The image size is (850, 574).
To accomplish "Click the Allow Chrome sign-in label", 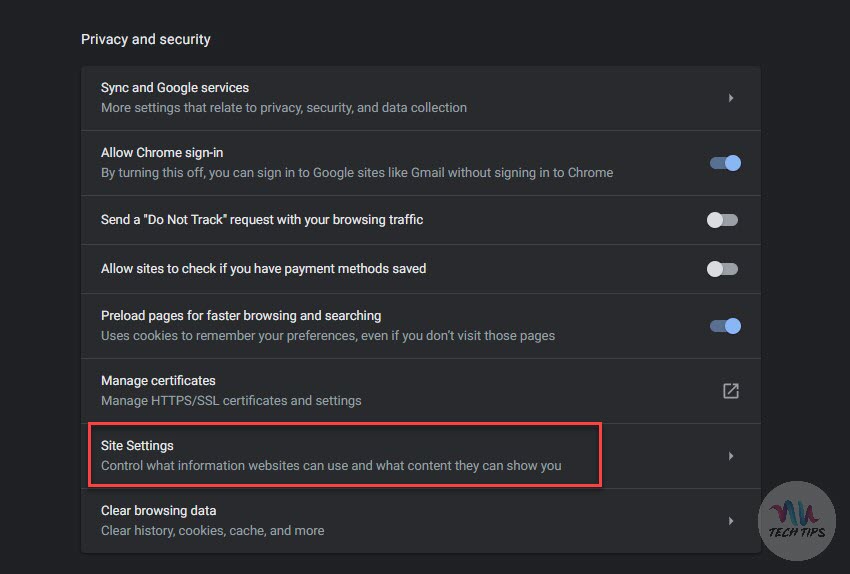I will (x=162, y=153).
